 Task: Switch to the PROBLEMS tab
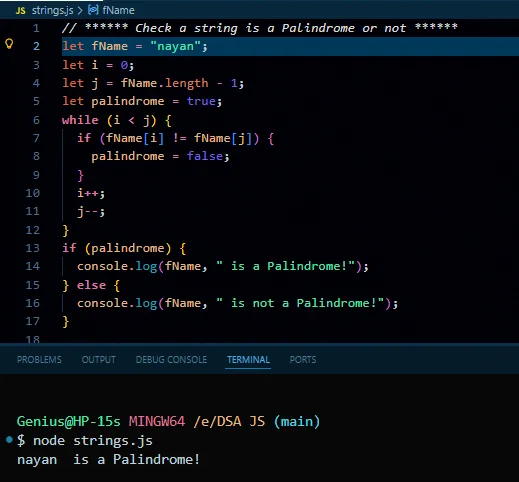click(39, 360)
